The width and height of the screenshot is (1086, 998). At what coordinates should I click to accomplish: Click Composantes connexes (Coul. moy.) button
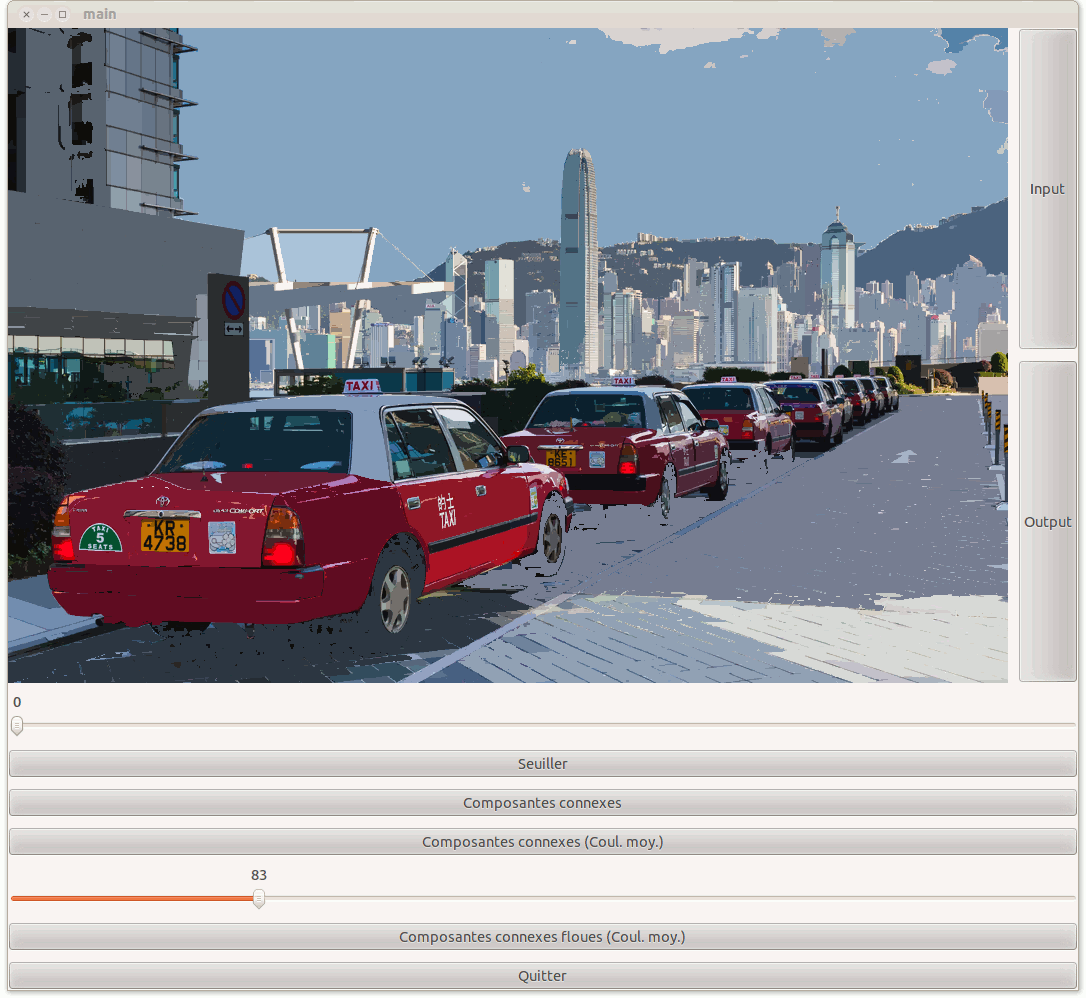coord(542,842)
